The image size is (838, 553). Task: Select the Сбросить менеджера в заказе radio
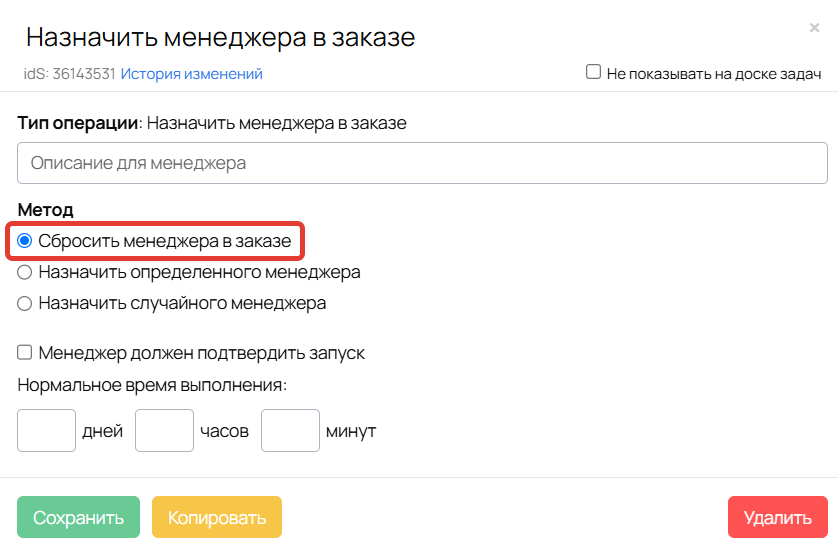(25, 241)
